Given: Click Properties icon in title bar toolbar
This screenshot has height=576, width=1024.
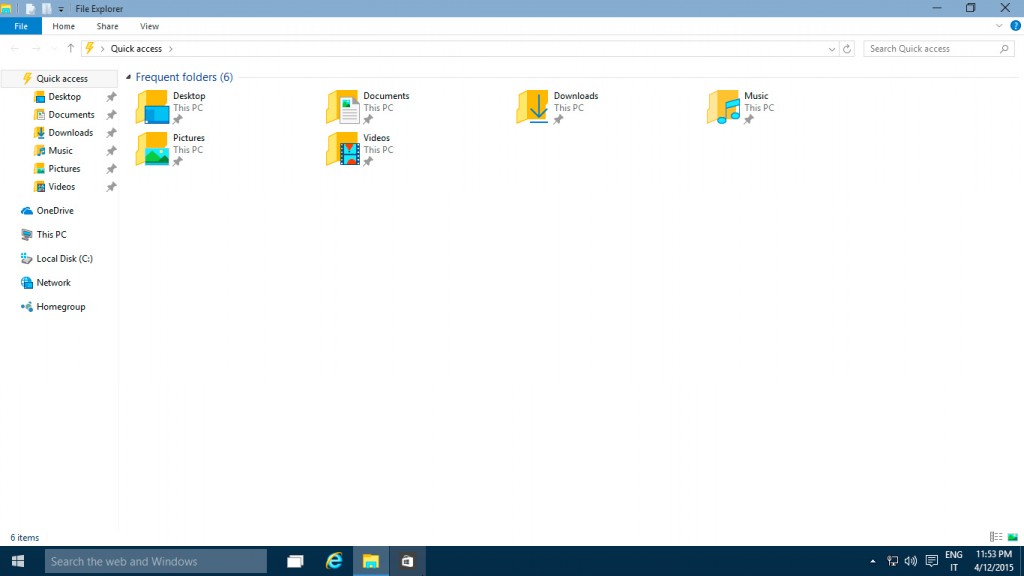Looking at the screenshot, I should [x=31, y=9].
